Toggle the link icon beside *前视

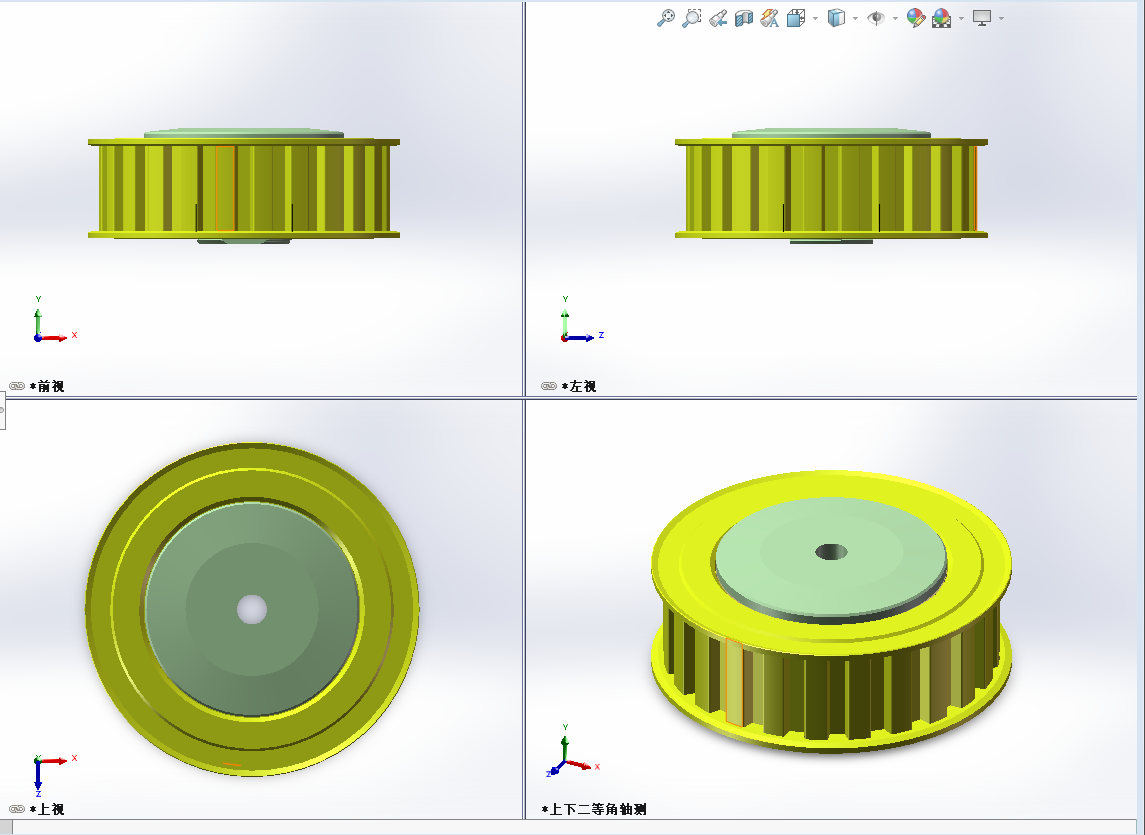tap(17, 386)
